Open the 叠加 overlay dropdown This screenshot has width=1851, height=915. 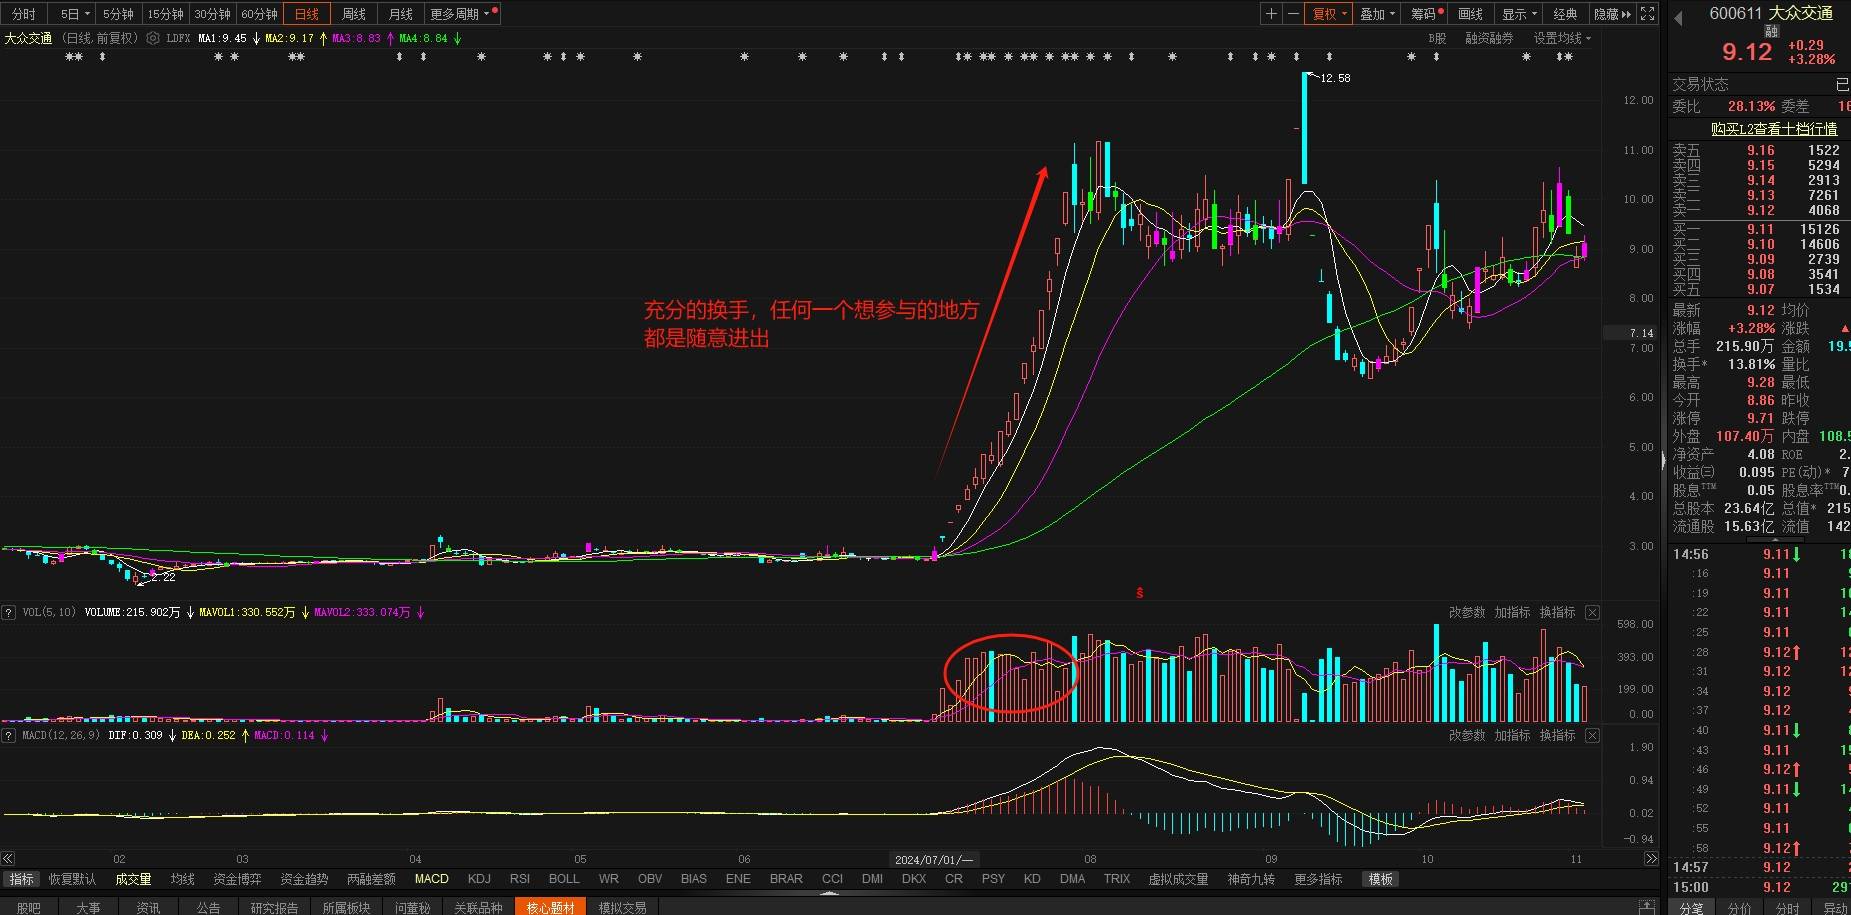pyautogui.click(x=1378, y=14)
